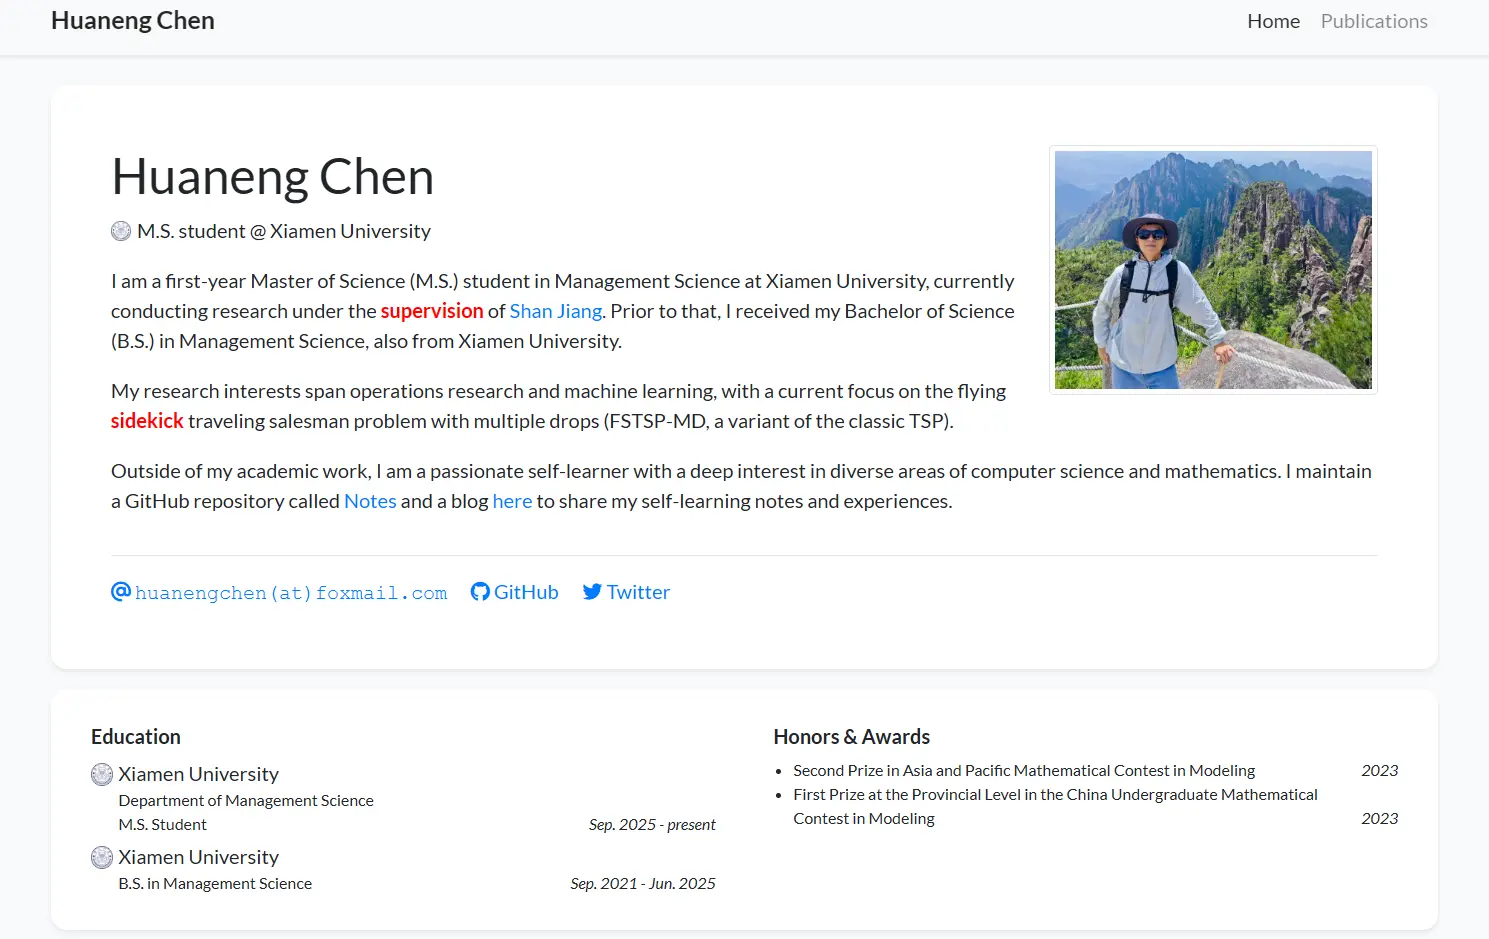
Task: Click the email at-sign icon
Action: click(121, 592)
